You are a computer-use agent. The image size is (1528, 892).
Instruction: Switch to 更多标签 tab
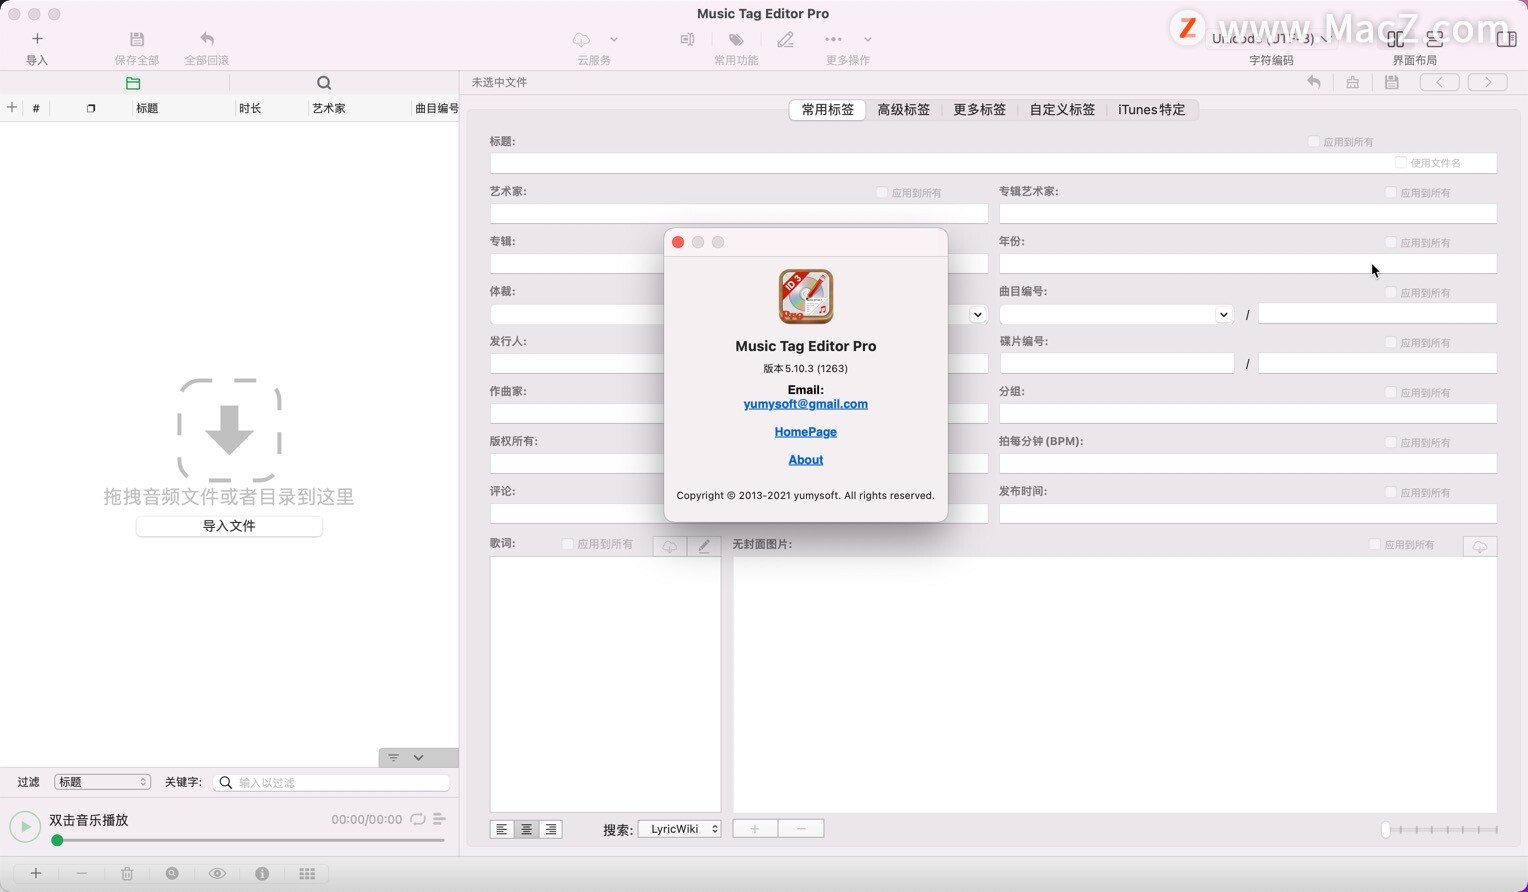pos(980,110)
